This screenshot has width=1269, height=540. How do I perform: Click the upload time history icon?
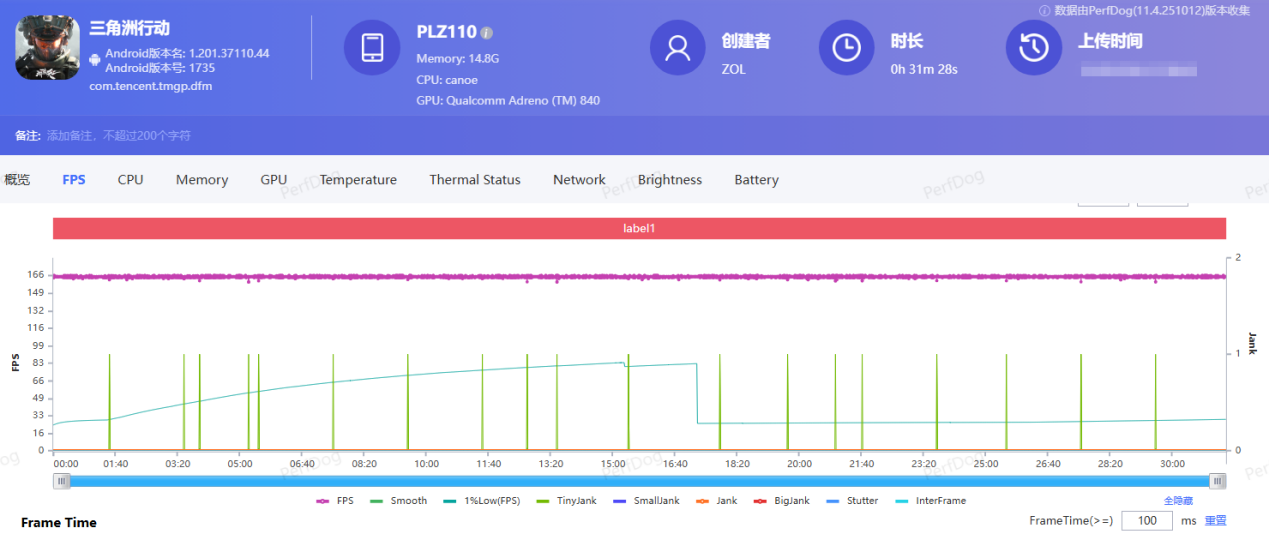pos(1033,48)
